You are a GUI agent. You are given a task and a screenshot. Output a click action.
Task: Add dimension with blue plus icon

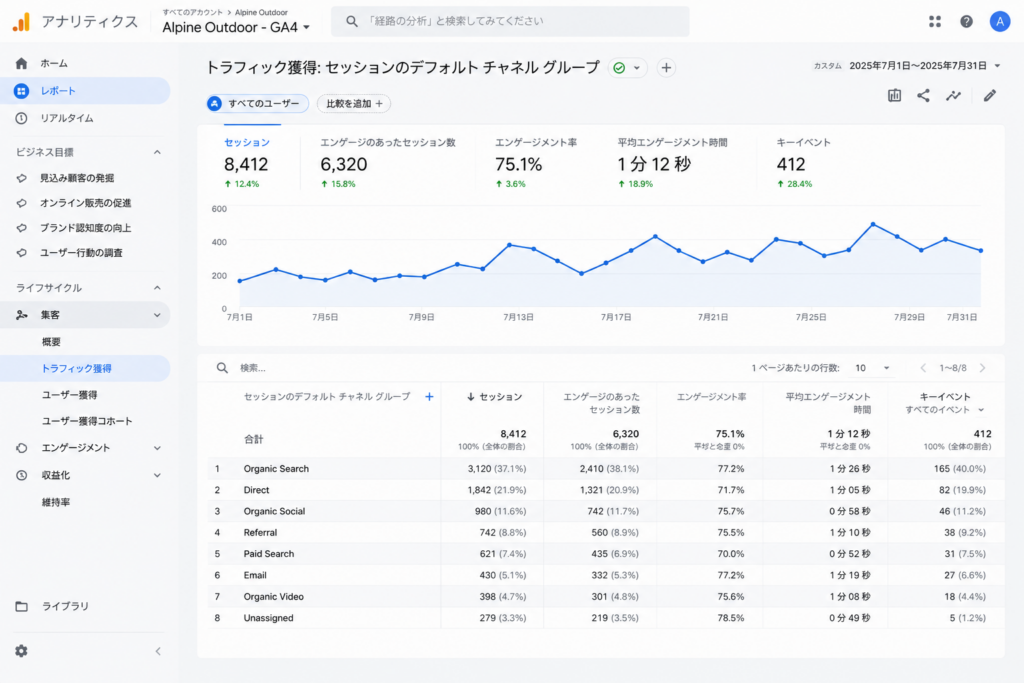pyautogui.click(x=429, y=396)
